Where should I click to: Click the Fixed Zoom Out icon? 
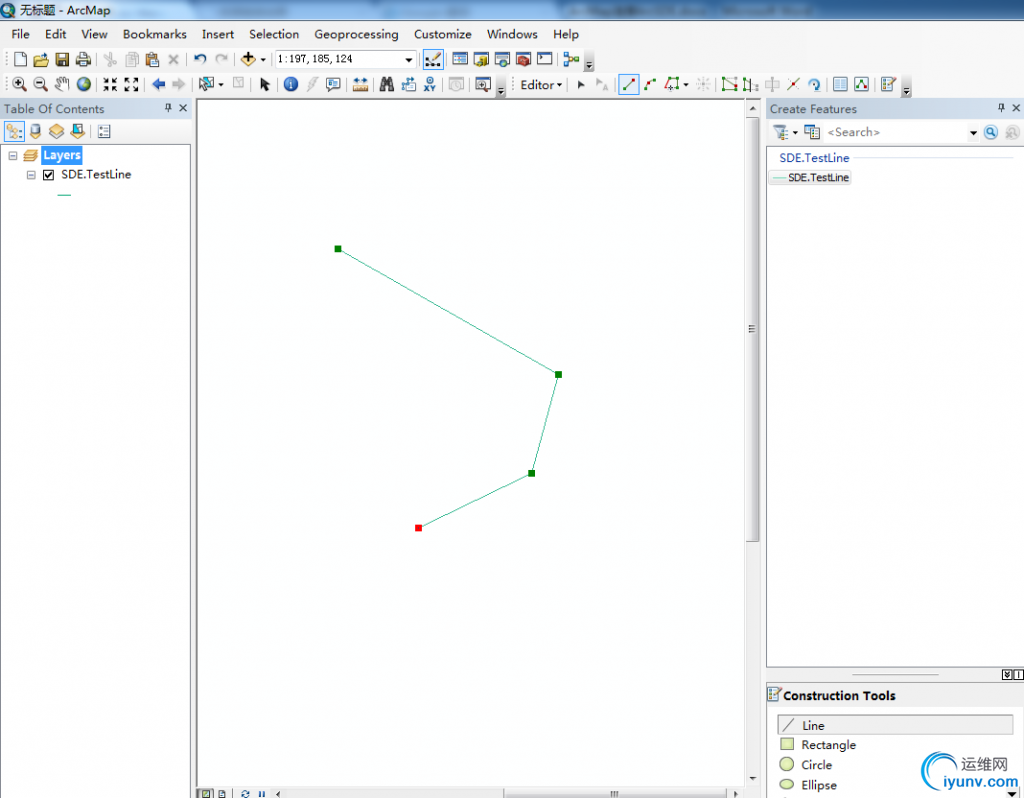131,84
